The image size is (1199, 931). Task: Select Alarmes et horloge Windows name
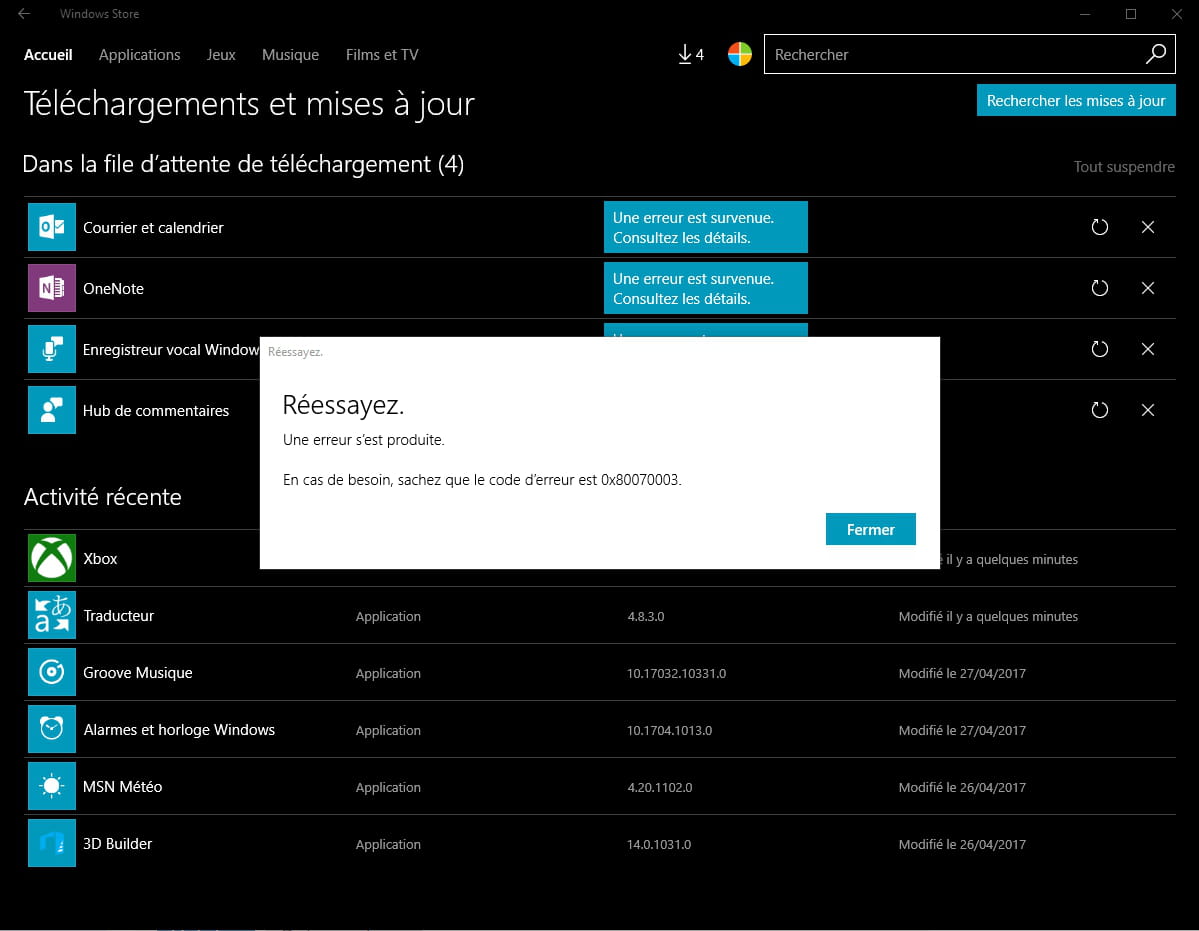click(179, 730)
